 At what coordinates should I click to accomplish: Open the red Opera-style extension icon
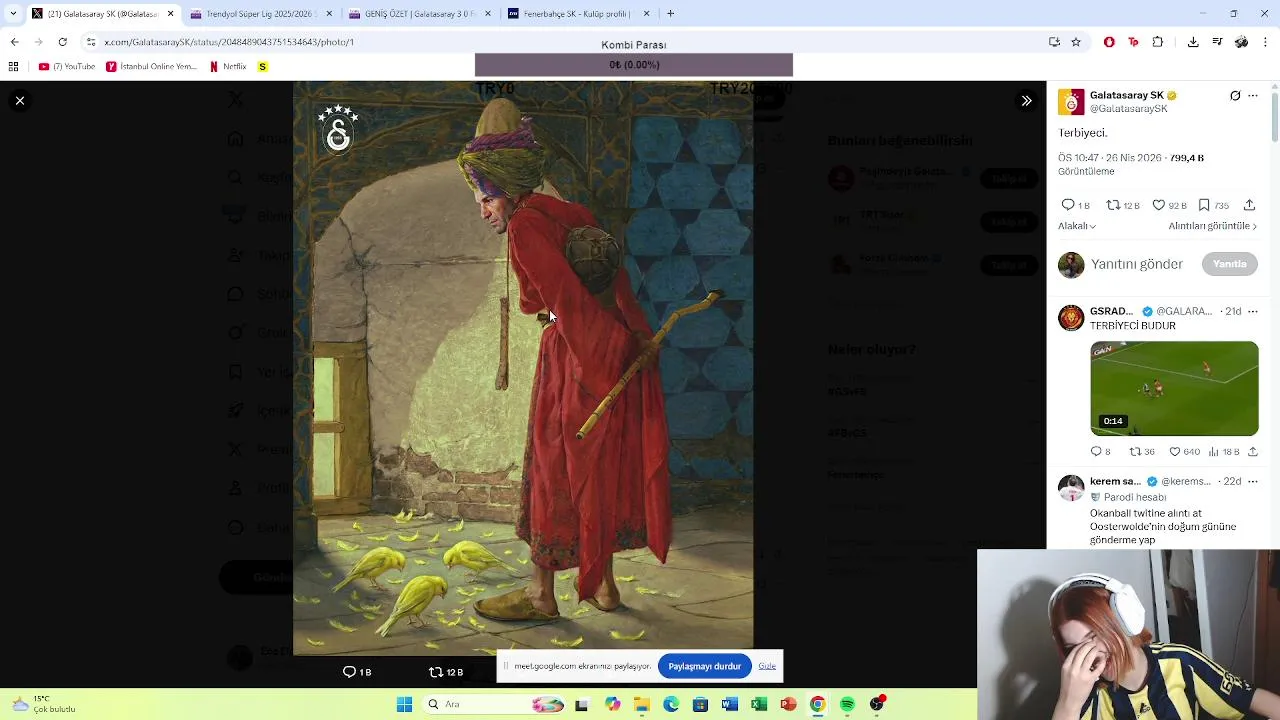click(1109, 42)
